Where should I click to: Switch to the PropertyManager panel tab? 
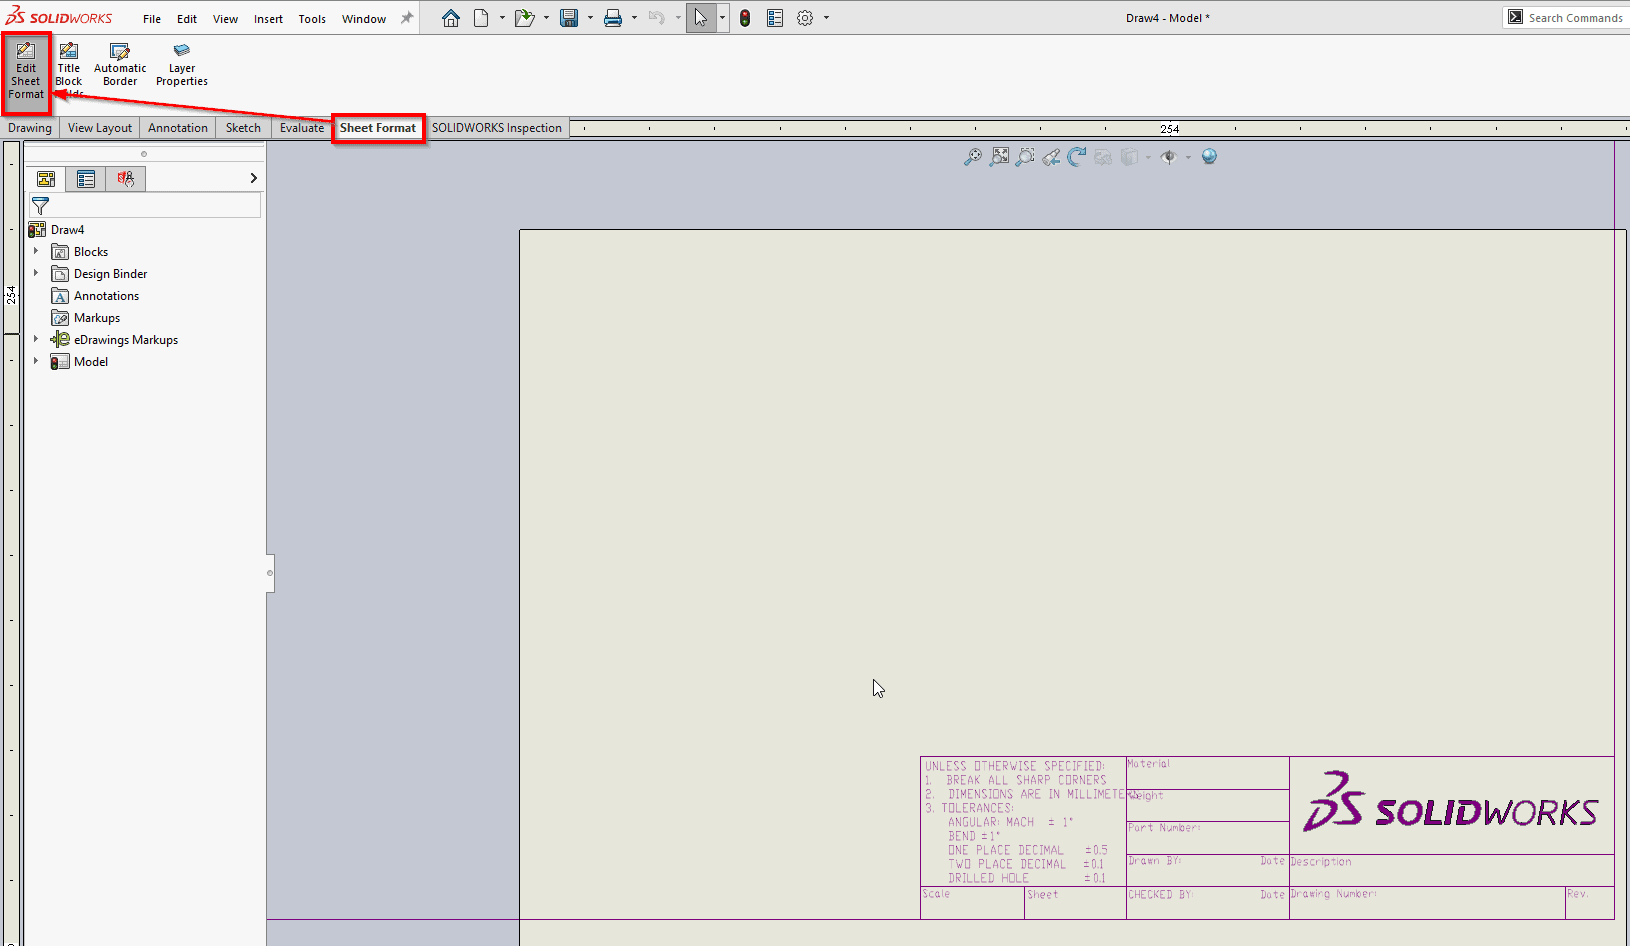pyautogui.click(x=86, y=179)
